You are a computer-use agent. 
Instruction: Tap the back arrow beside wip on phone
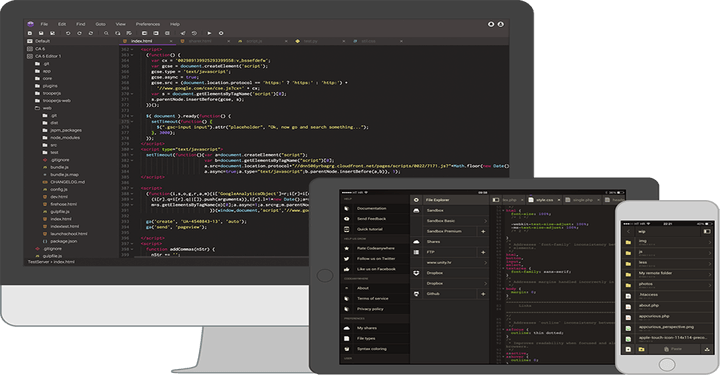click(629, 231)
